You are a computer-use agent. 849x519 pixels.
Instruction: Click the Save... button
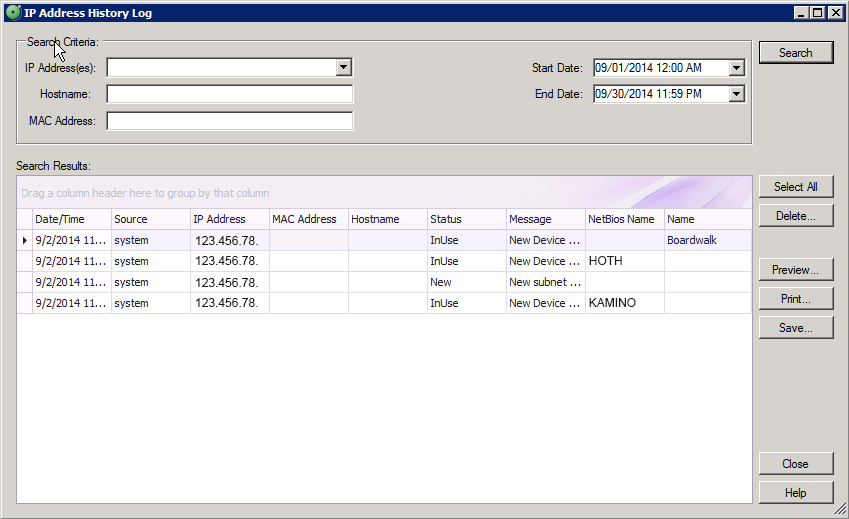point(795,328)
